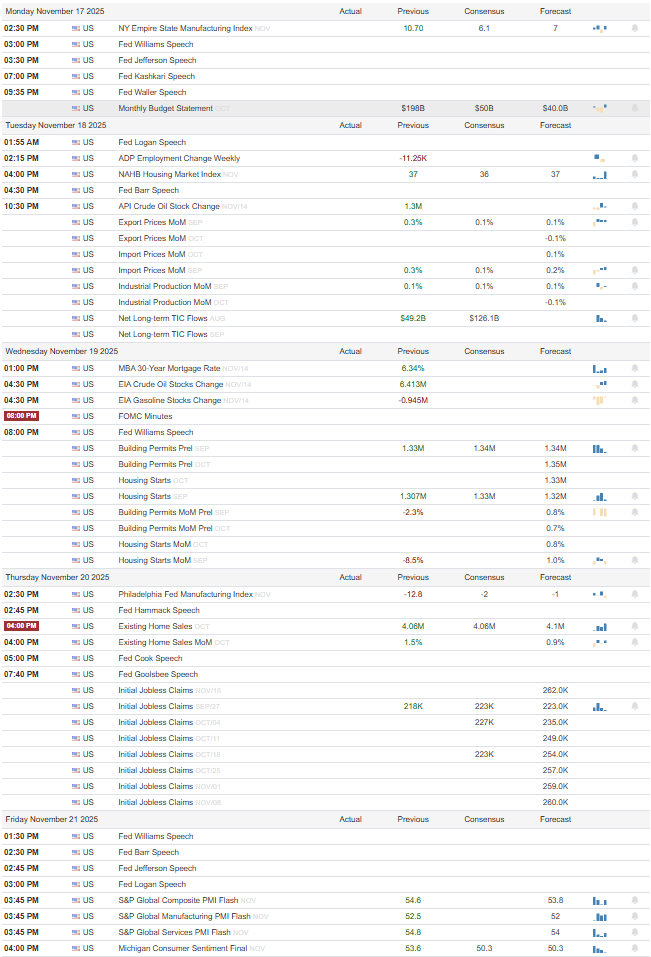651x957 pixels.
Task: Open Net Long-term TIC Flows AUG entry
Action: click(163, 318)
